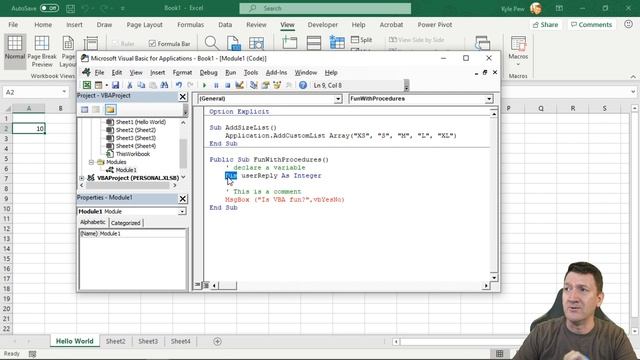Click the Zoom magnifier icon in Excel ribbon
640x360 pixels.
click(211, 43)
